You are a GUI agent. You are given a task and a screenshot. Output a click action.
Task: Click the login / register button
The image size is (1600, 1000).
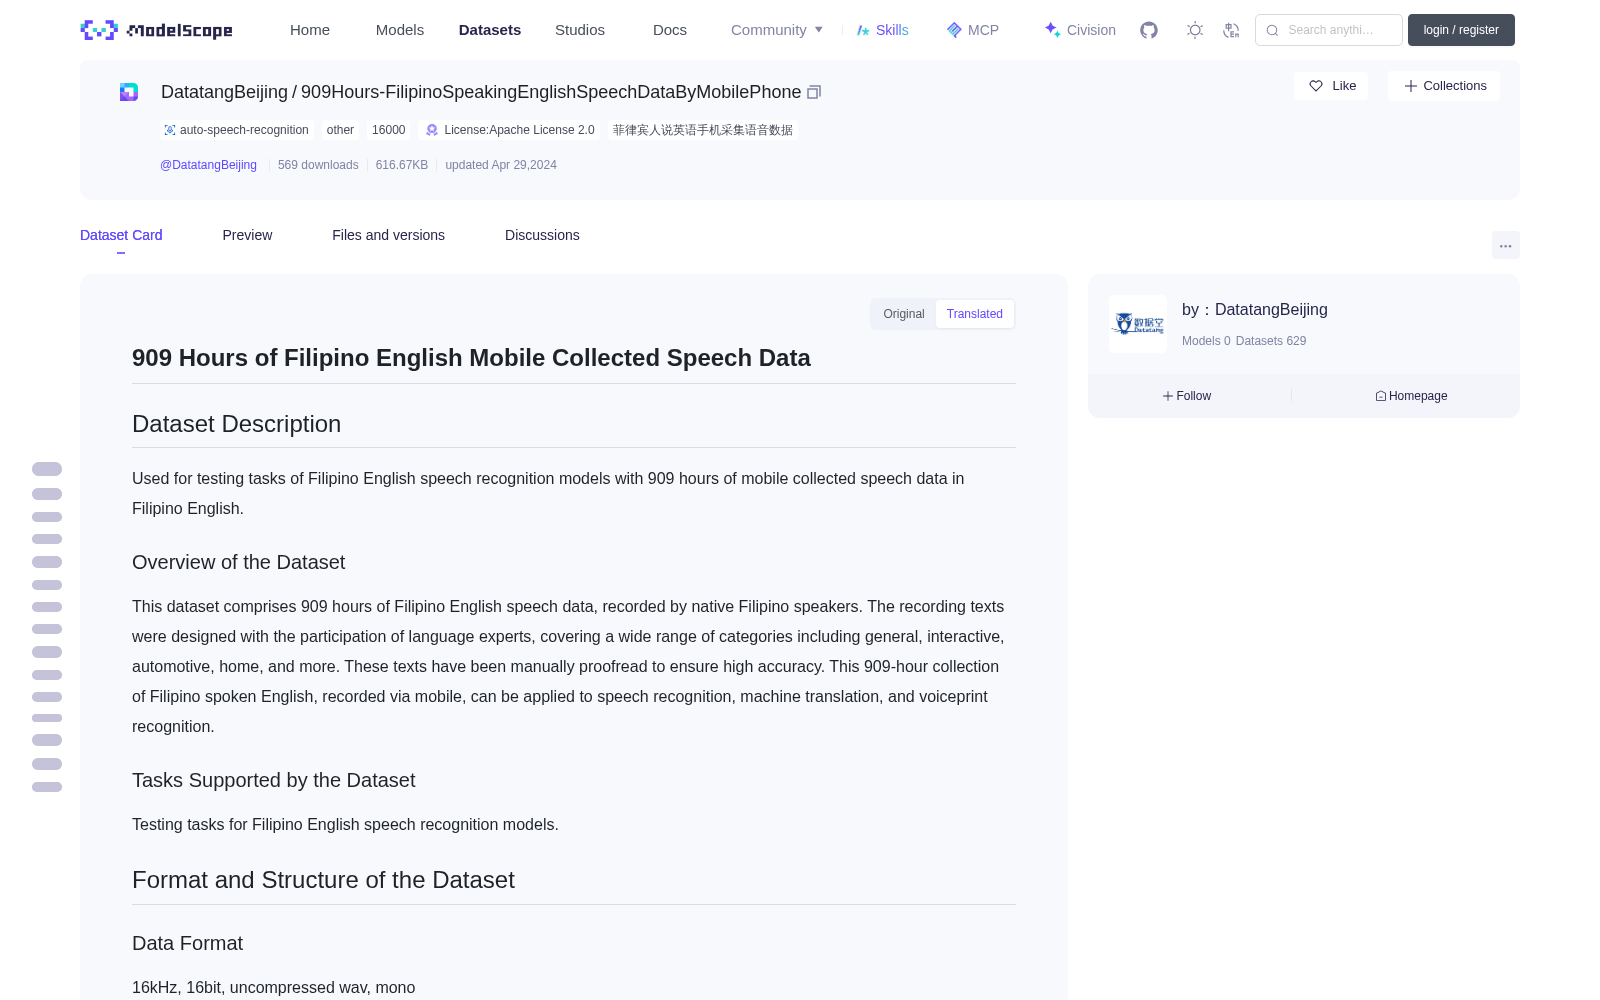pyautogui.click(x=1461, y=30)
